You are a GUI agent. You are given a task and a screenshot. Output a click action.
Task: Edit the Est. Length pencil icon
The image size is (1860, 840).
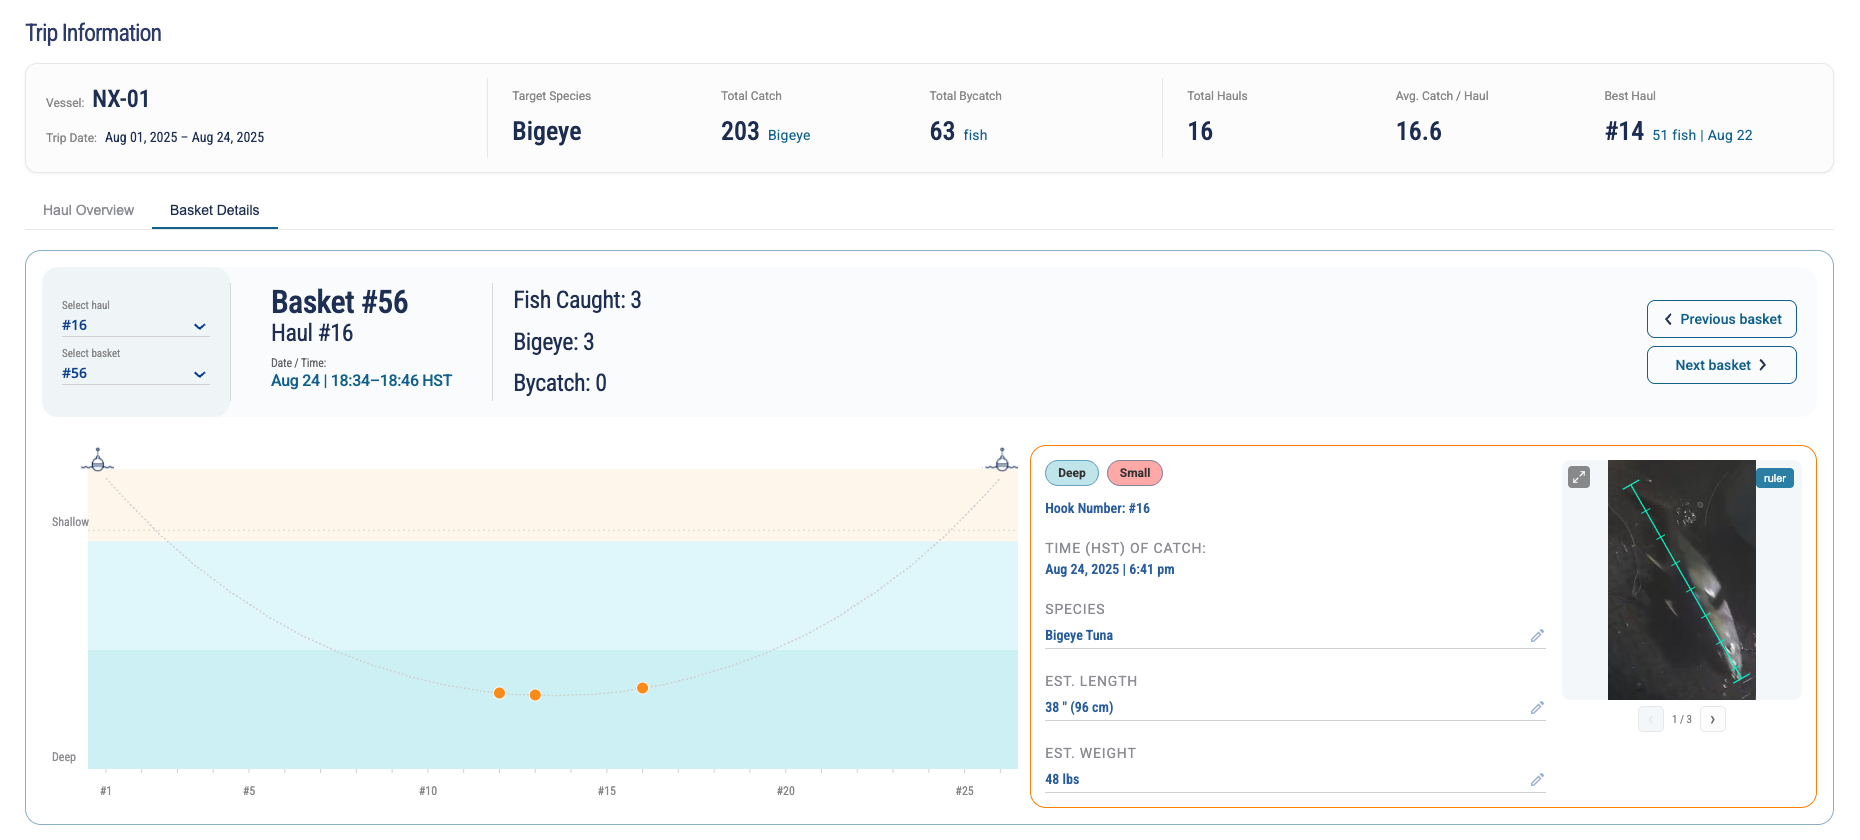click(x=1537, y=708)
